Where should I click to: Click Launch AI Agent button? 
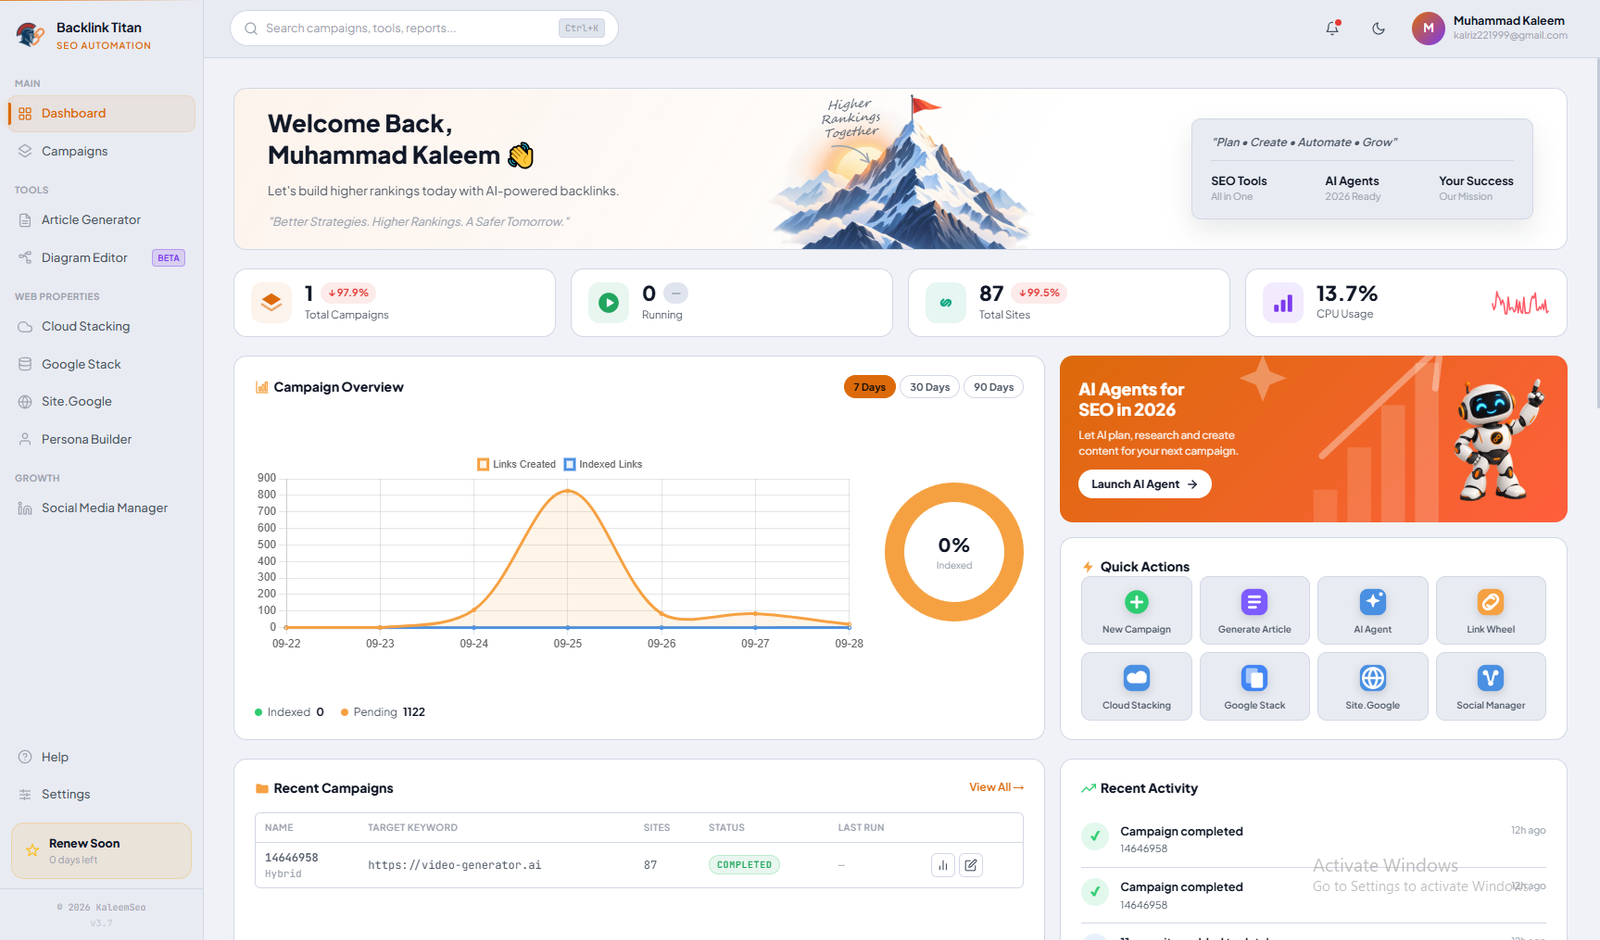(1144, 484)
